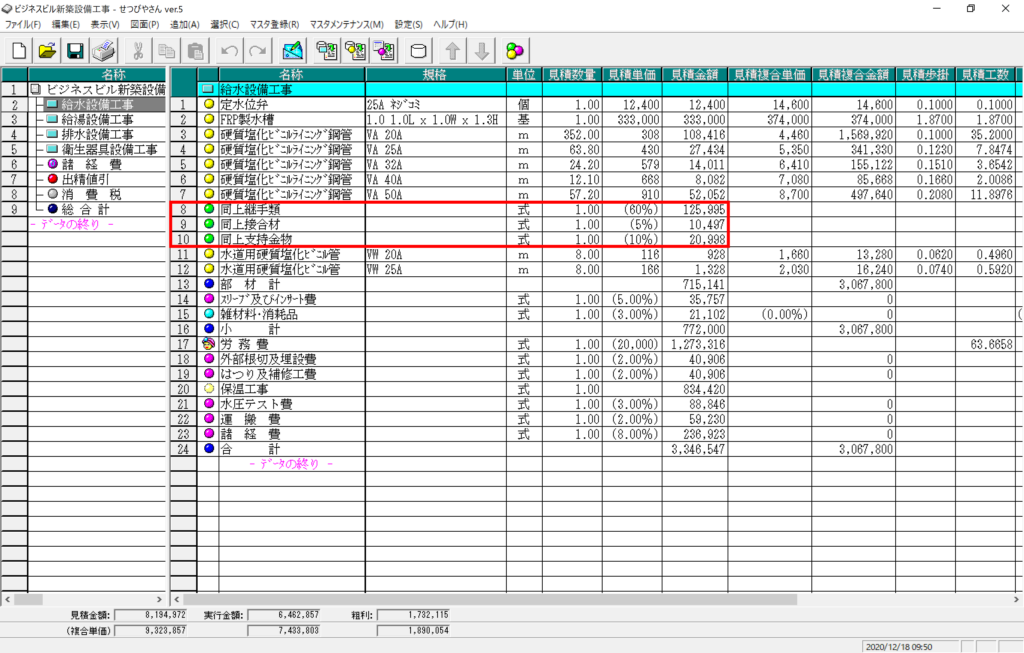Print using the printer toolbar icon
The width and height of the screenshot is (1024, 653).
pos(103,51)
